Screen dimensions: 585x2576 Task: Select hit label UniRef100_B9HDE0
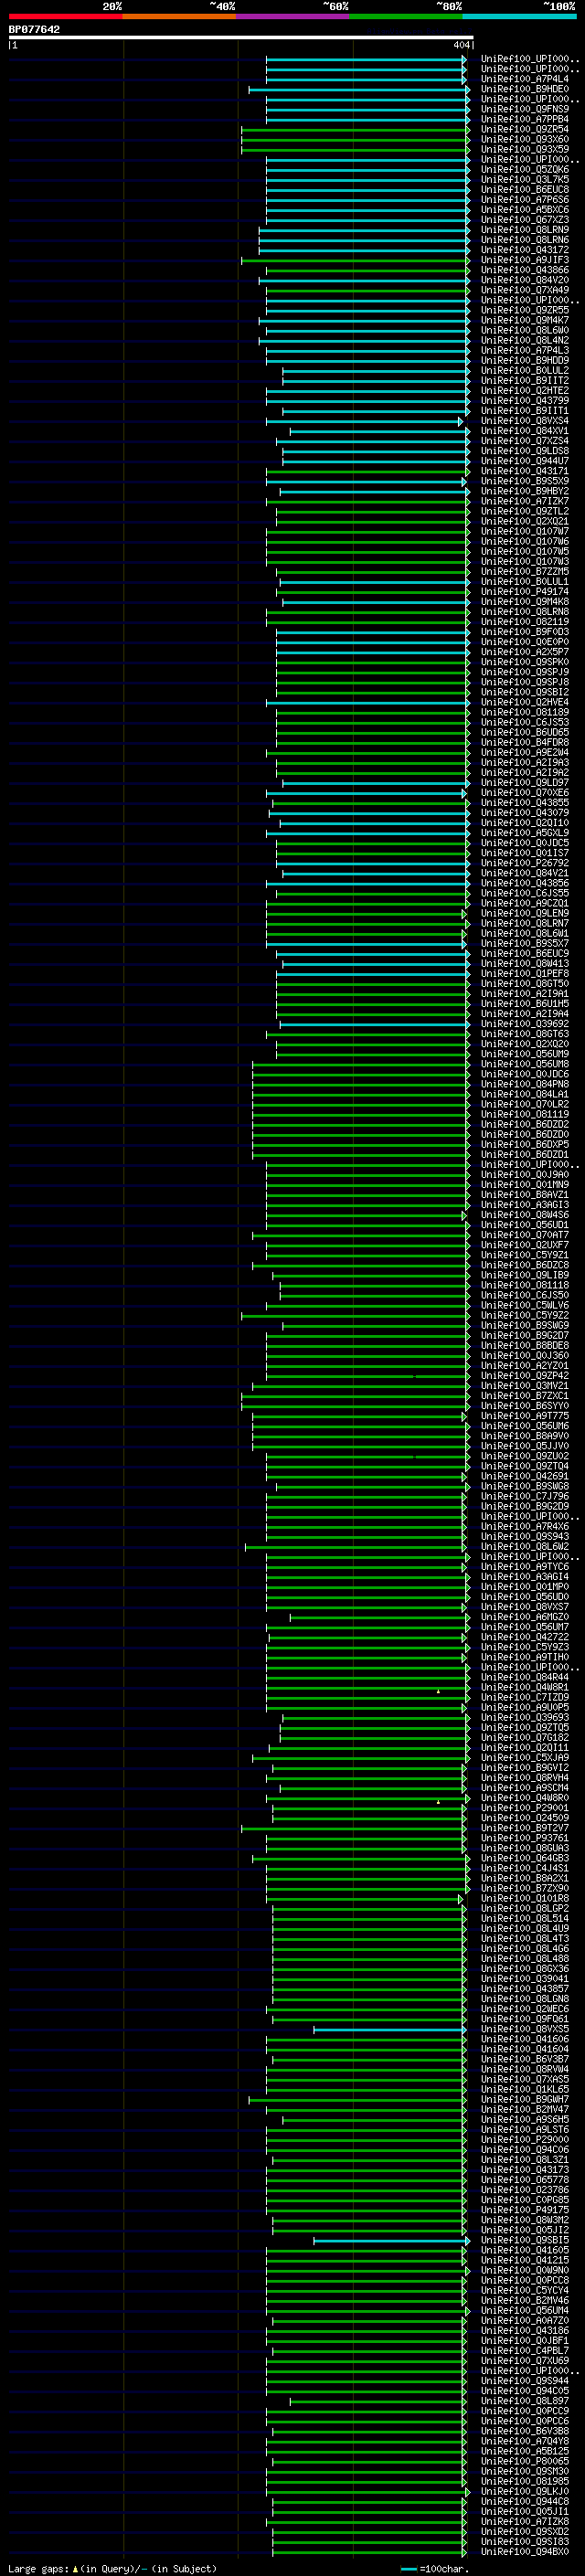tap(524, 89)
